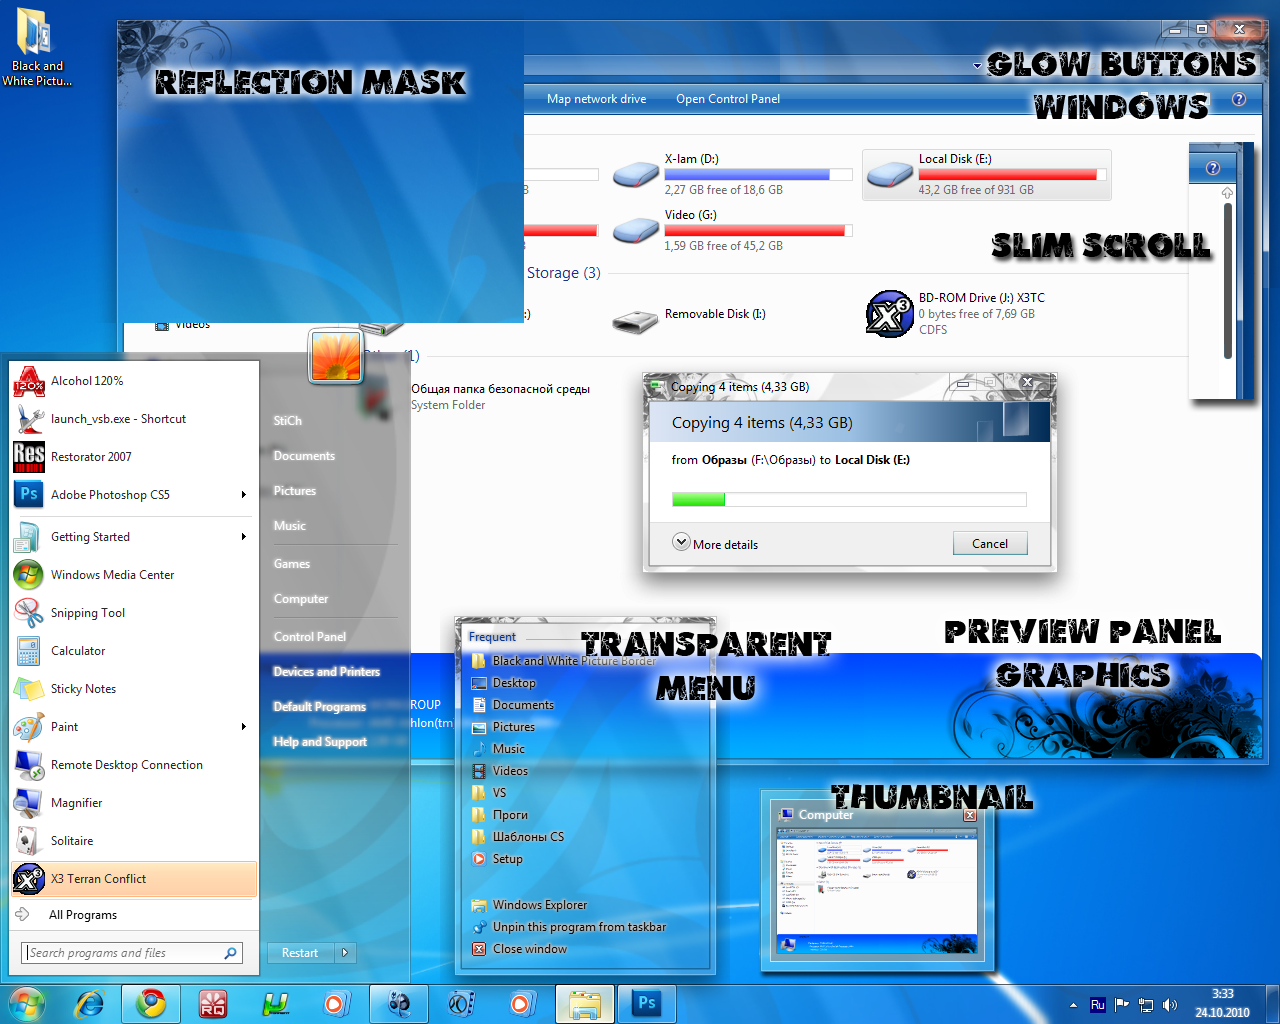Choose Close window in jump list
The height and width of the screenshot is (1024, 1280).
[519, 949]
